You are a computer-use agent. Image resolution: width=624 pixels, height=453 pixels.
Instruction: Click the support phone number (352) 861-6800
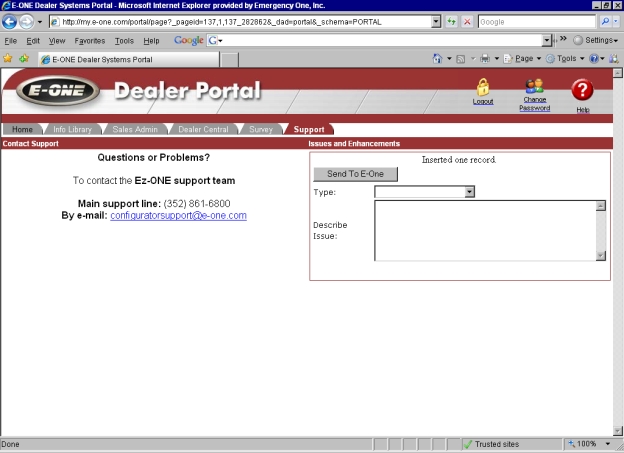click(197, 204)
